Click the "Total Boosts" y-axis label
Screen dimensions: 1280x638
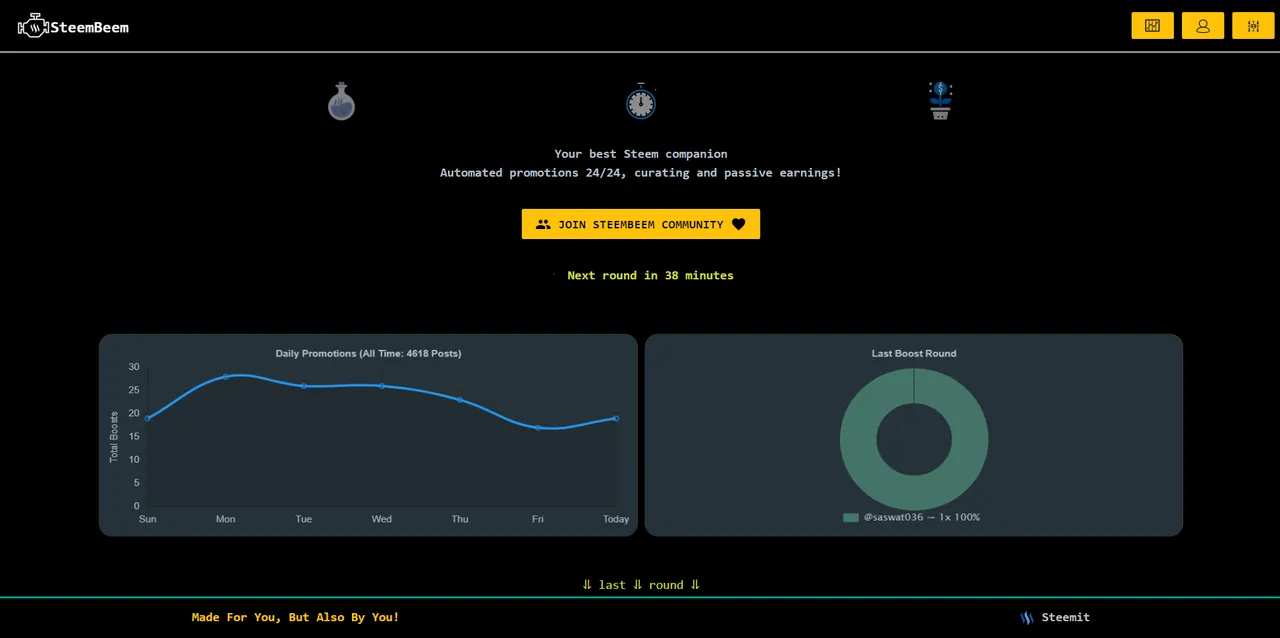pyautogui.click(x=114, y=437)
